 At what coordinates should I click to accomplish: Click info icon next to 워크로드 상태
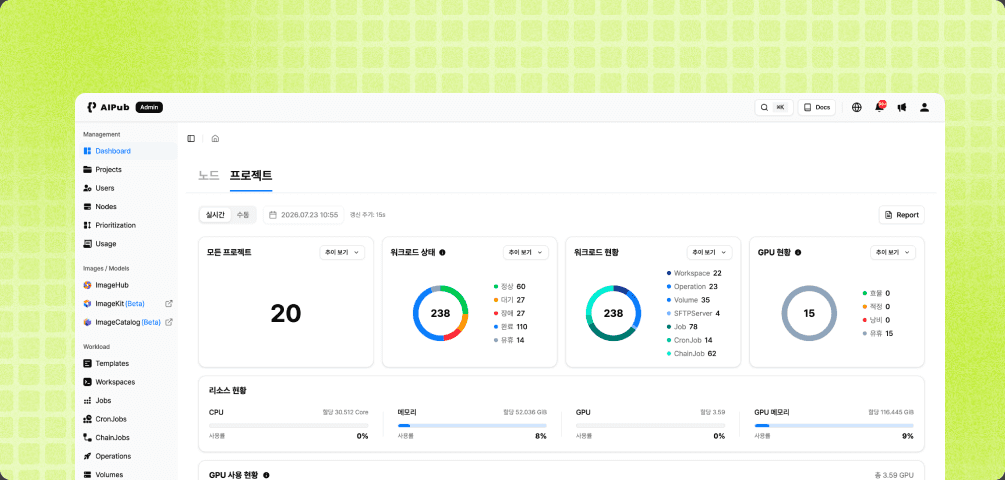click(x=443, y=252)
